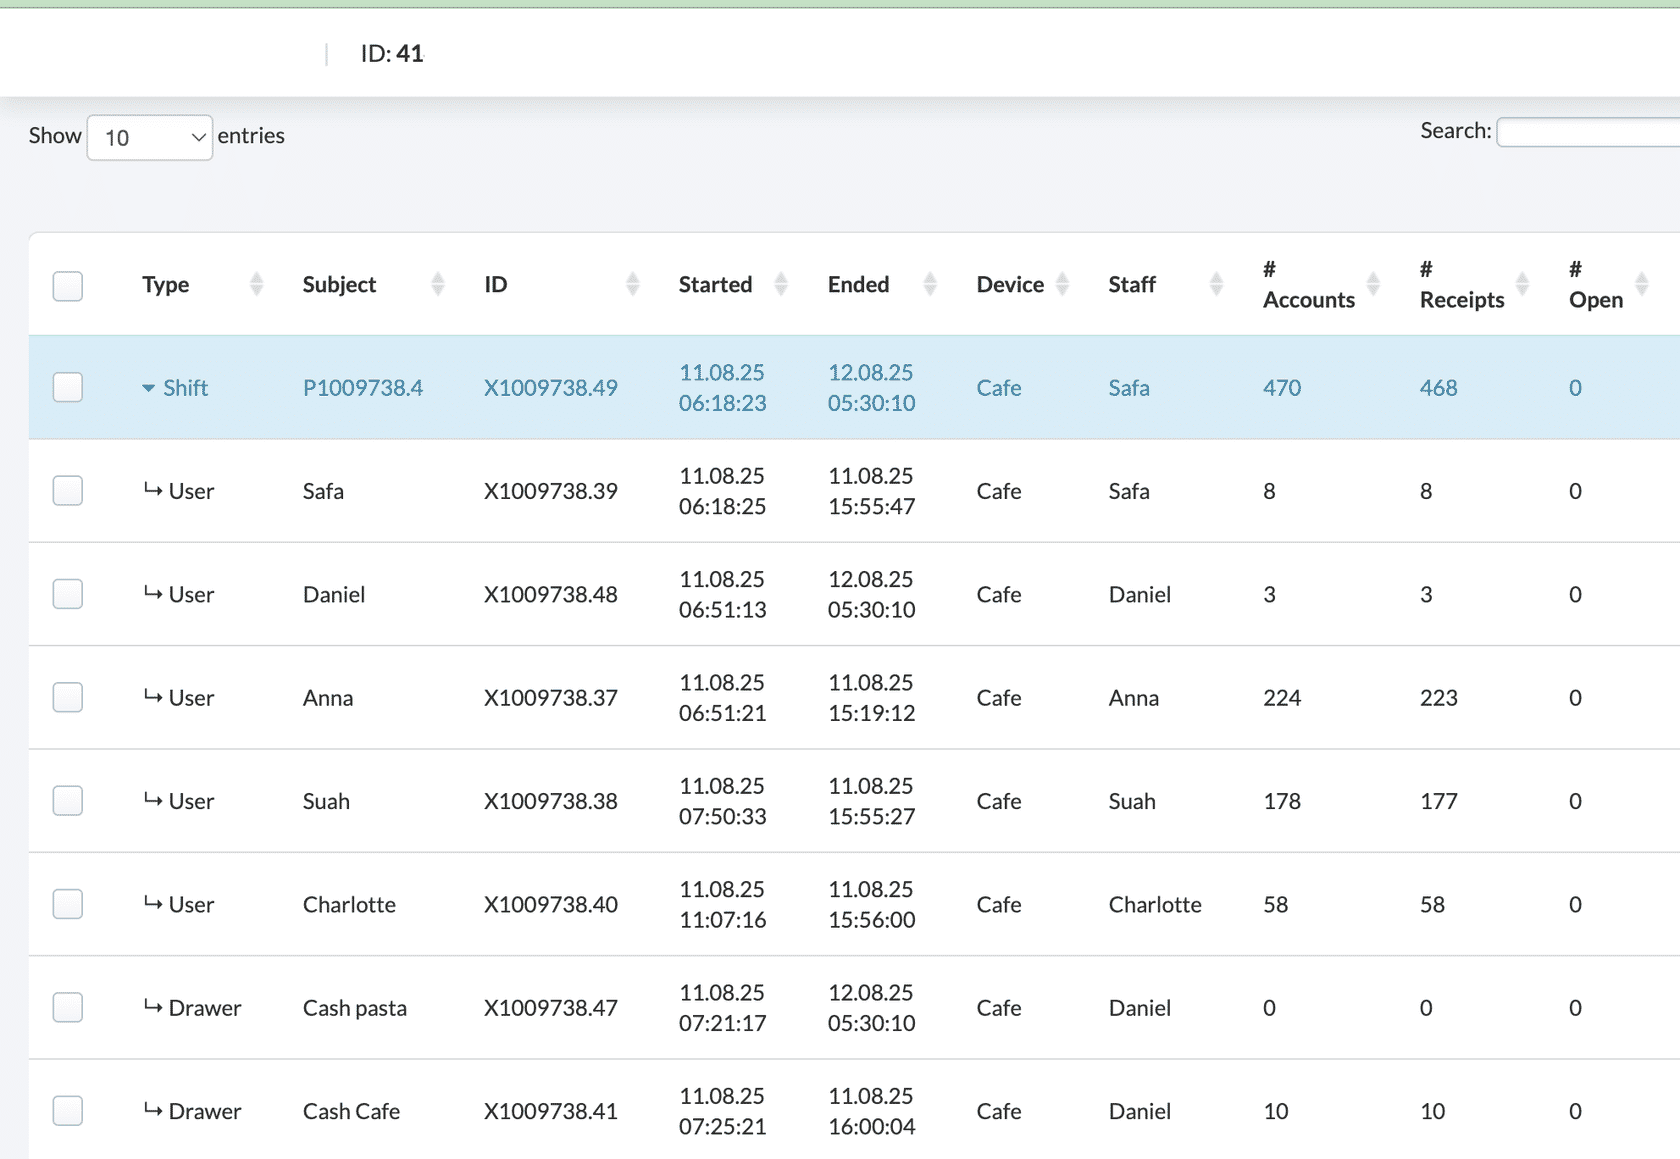Image resolution: width=1680 pixels, height=1159 pixels.
Task: Click the Started column sort arrows
Action: [x=781, y=285]
